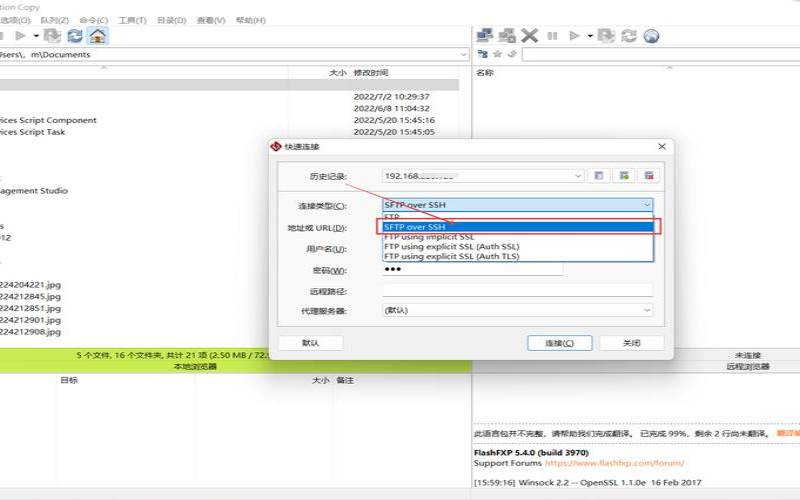Click the 连接(C) connect button

pos(560,343)
